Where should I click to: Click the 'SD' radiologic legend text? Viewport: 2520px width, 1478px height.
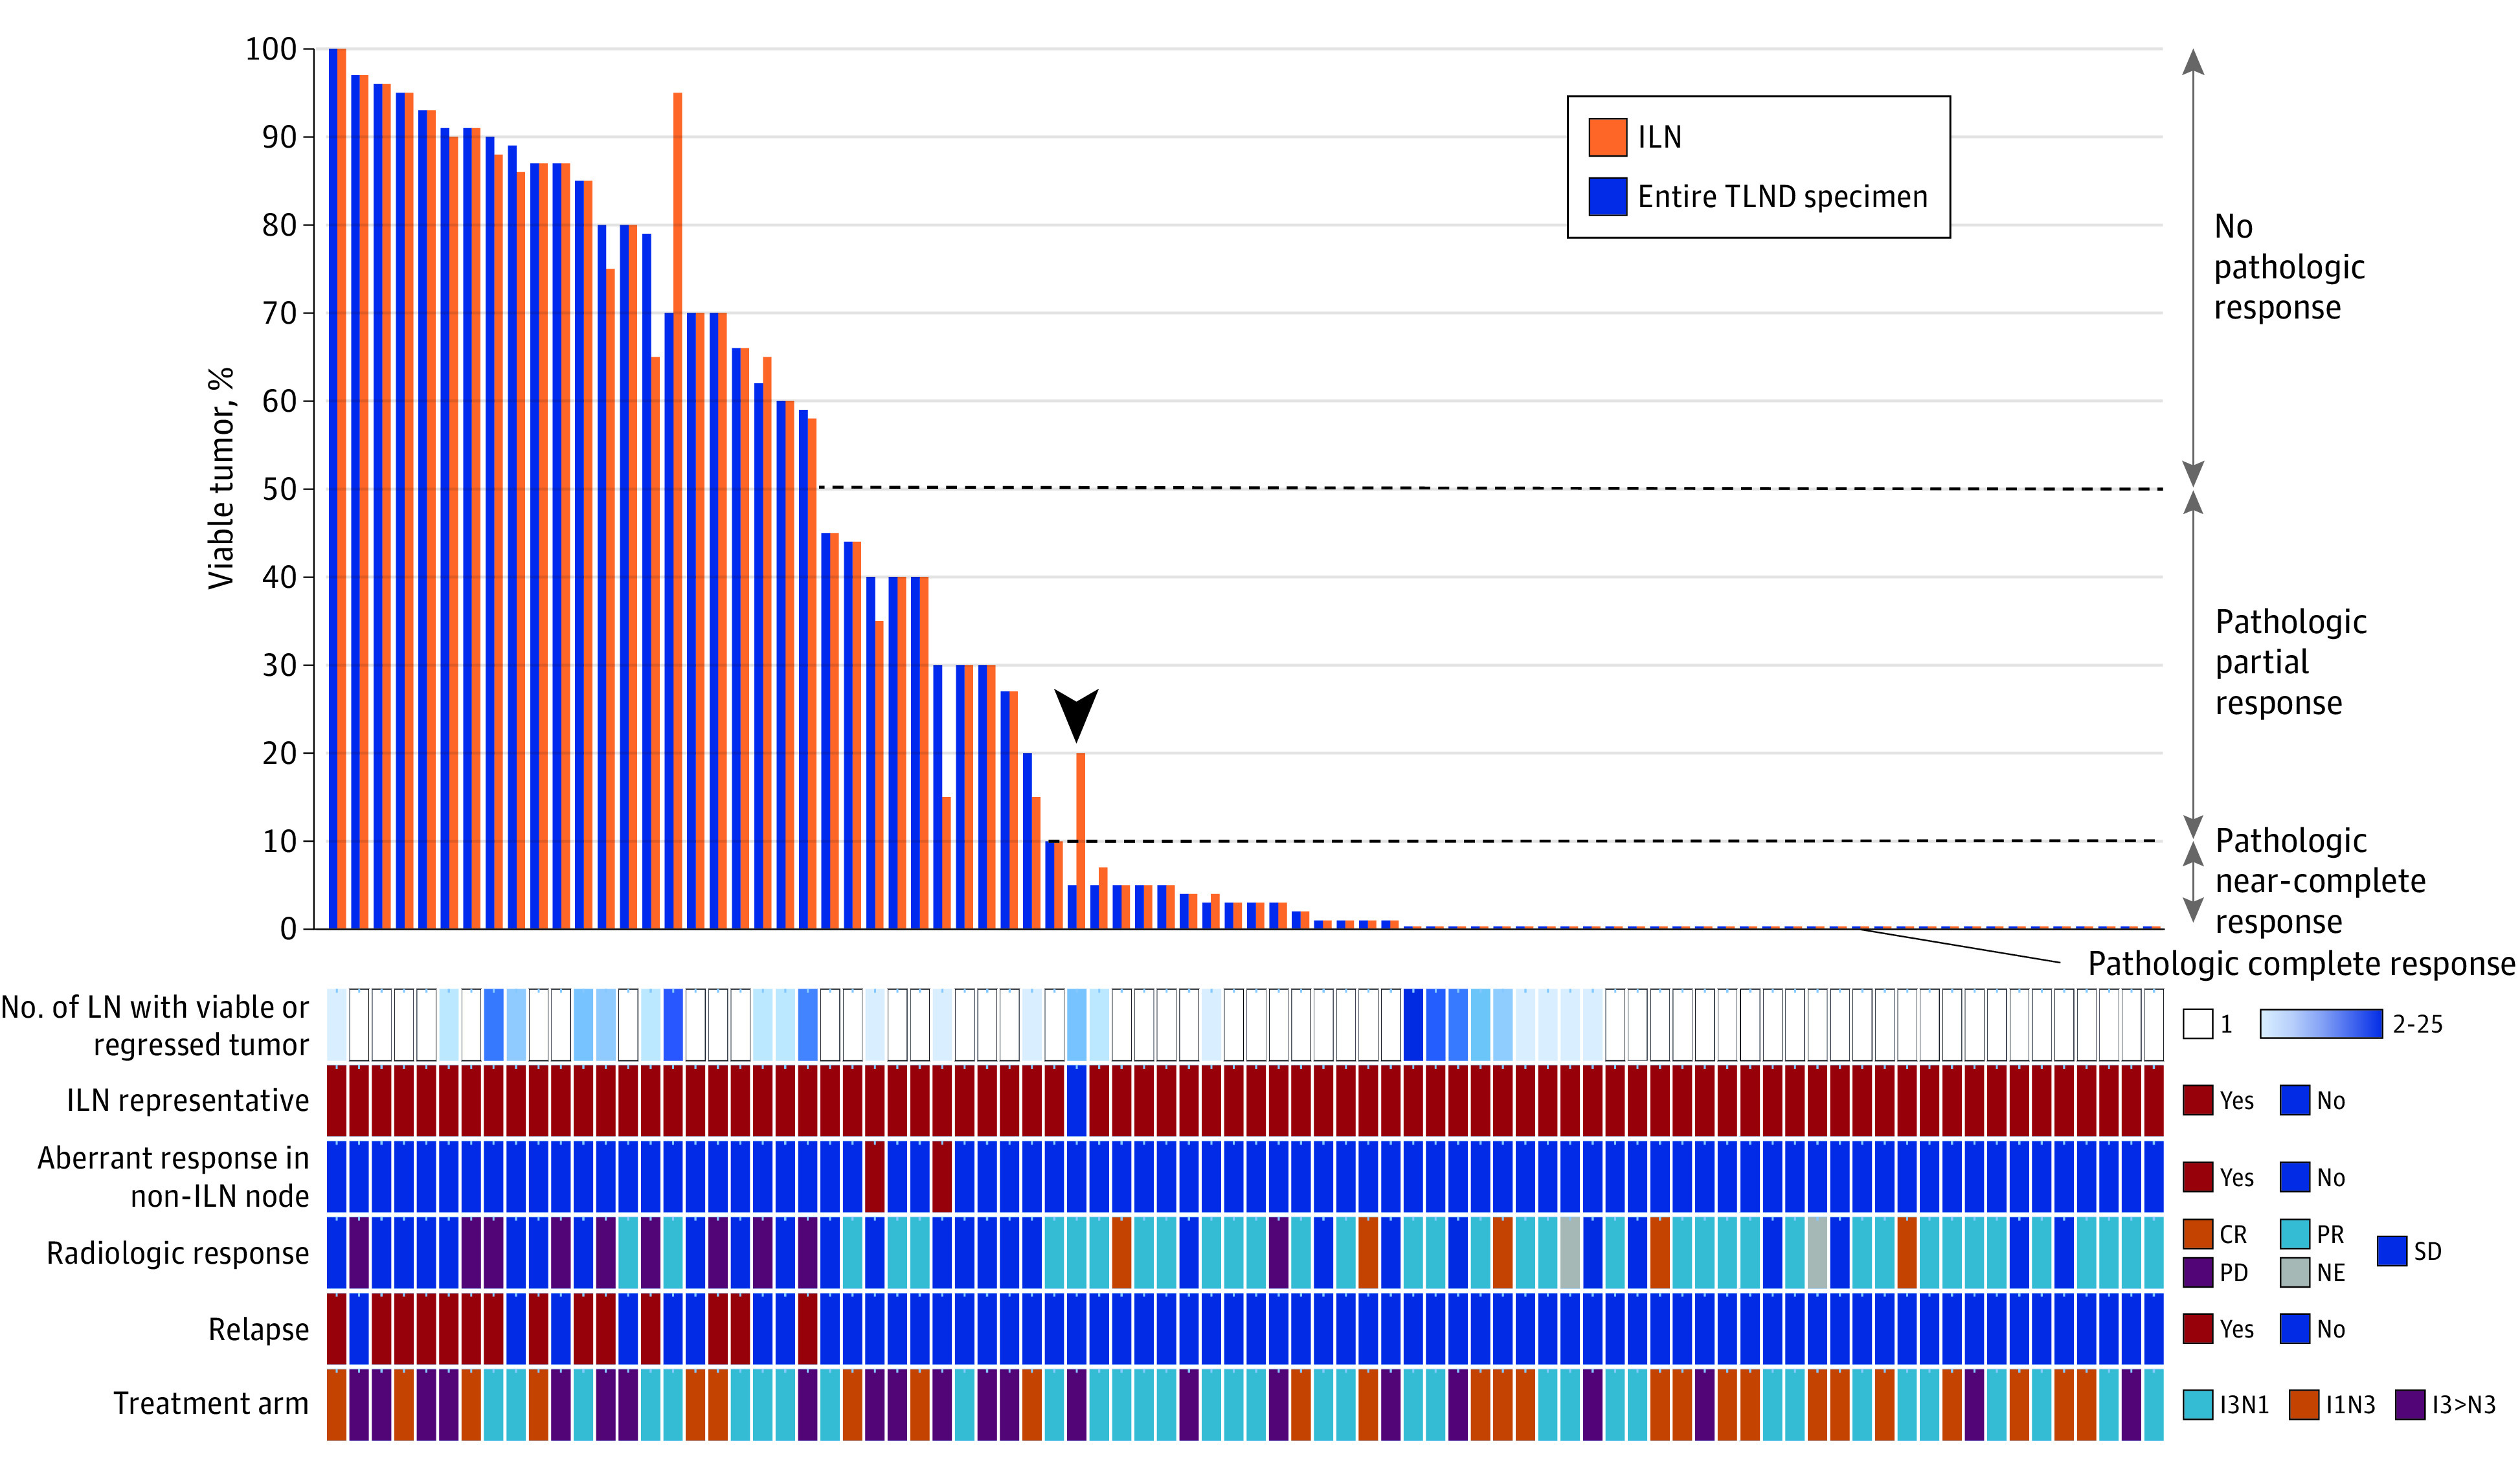[2428, 1251]
